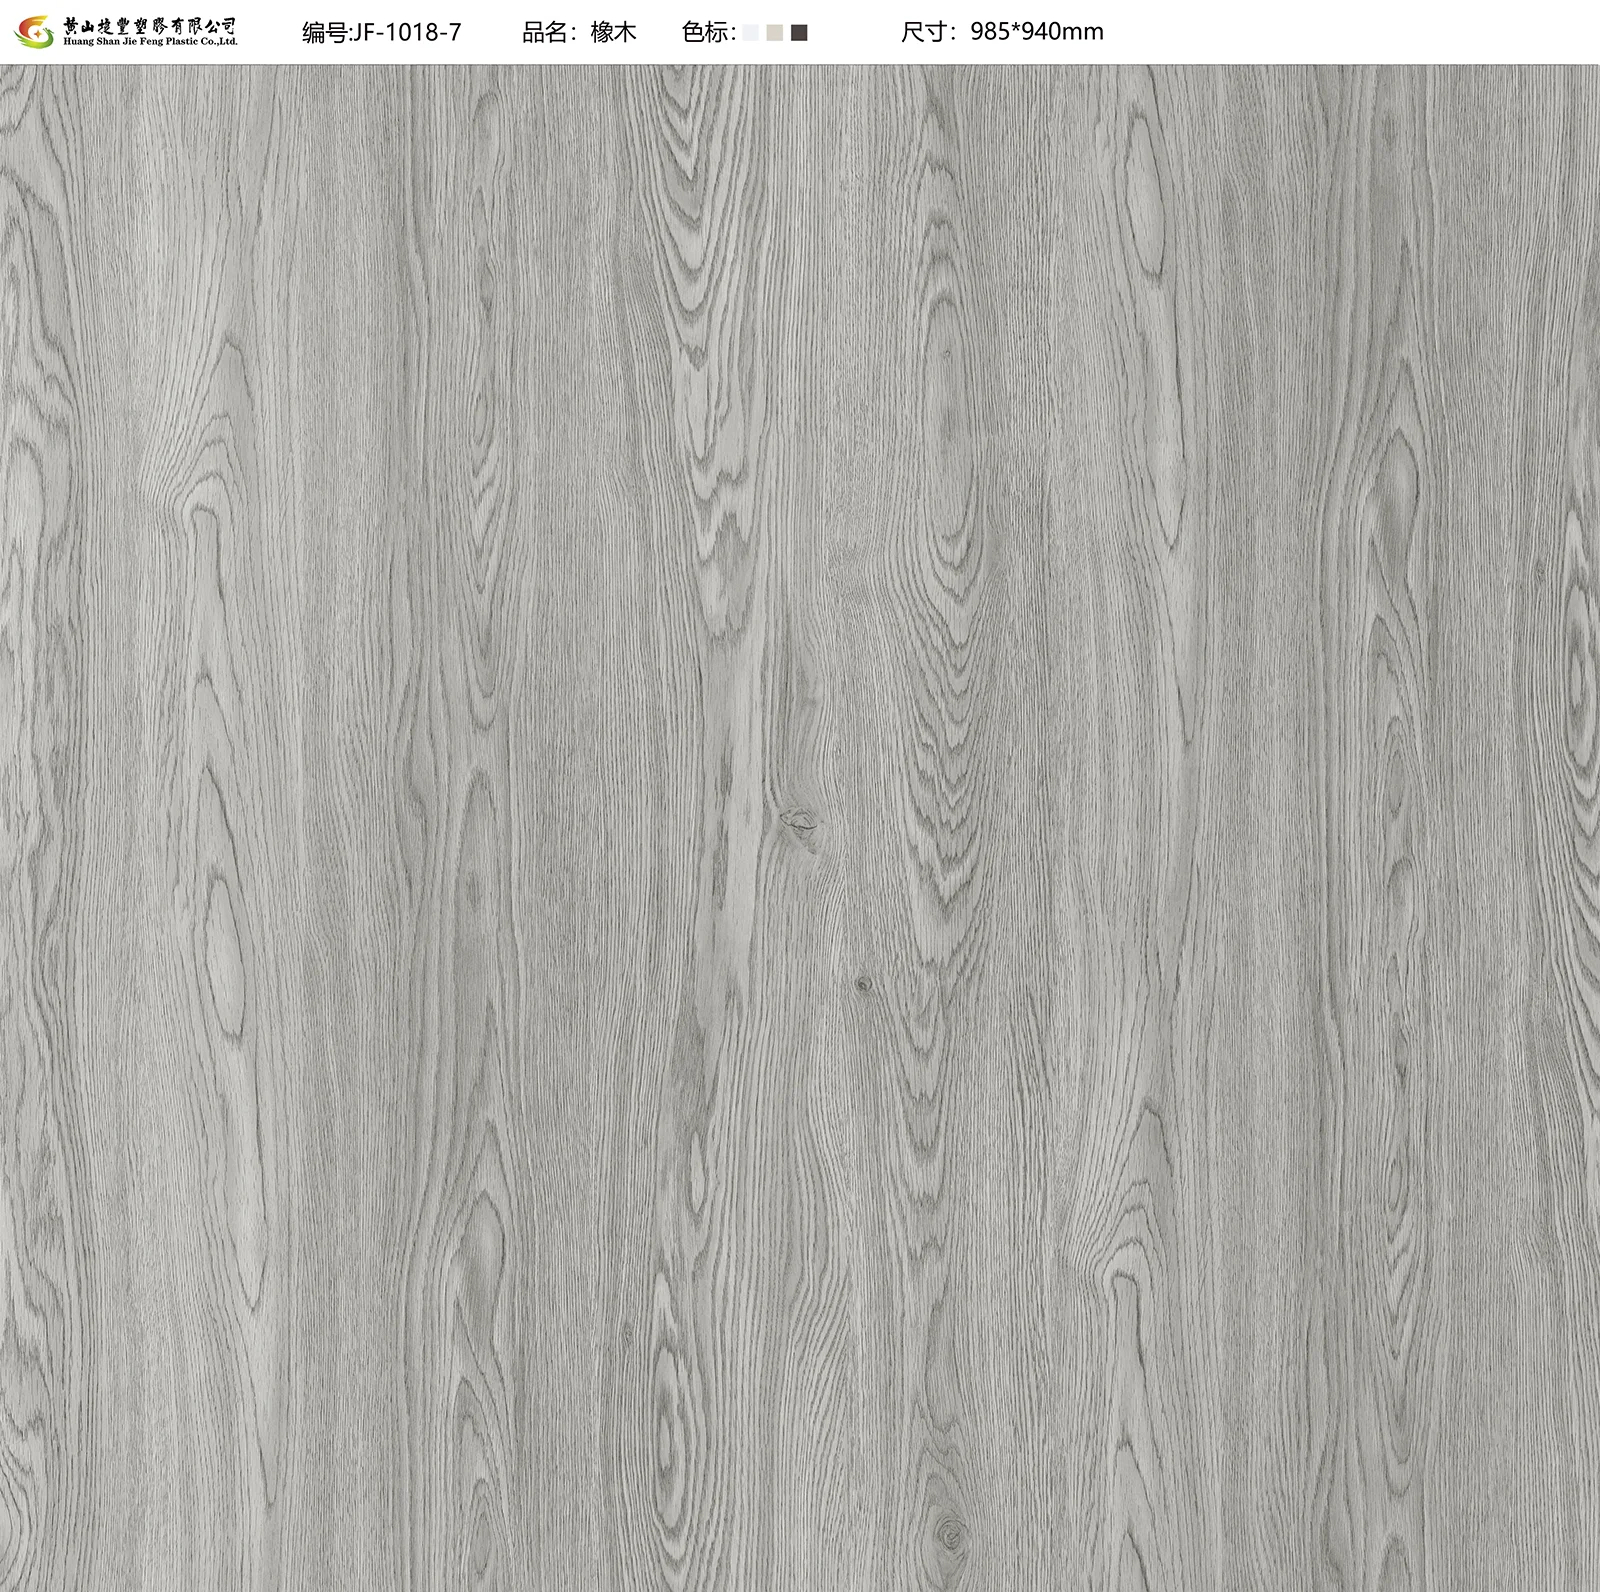Click the large wood knot at the panel center

click(x=800, y=822)
